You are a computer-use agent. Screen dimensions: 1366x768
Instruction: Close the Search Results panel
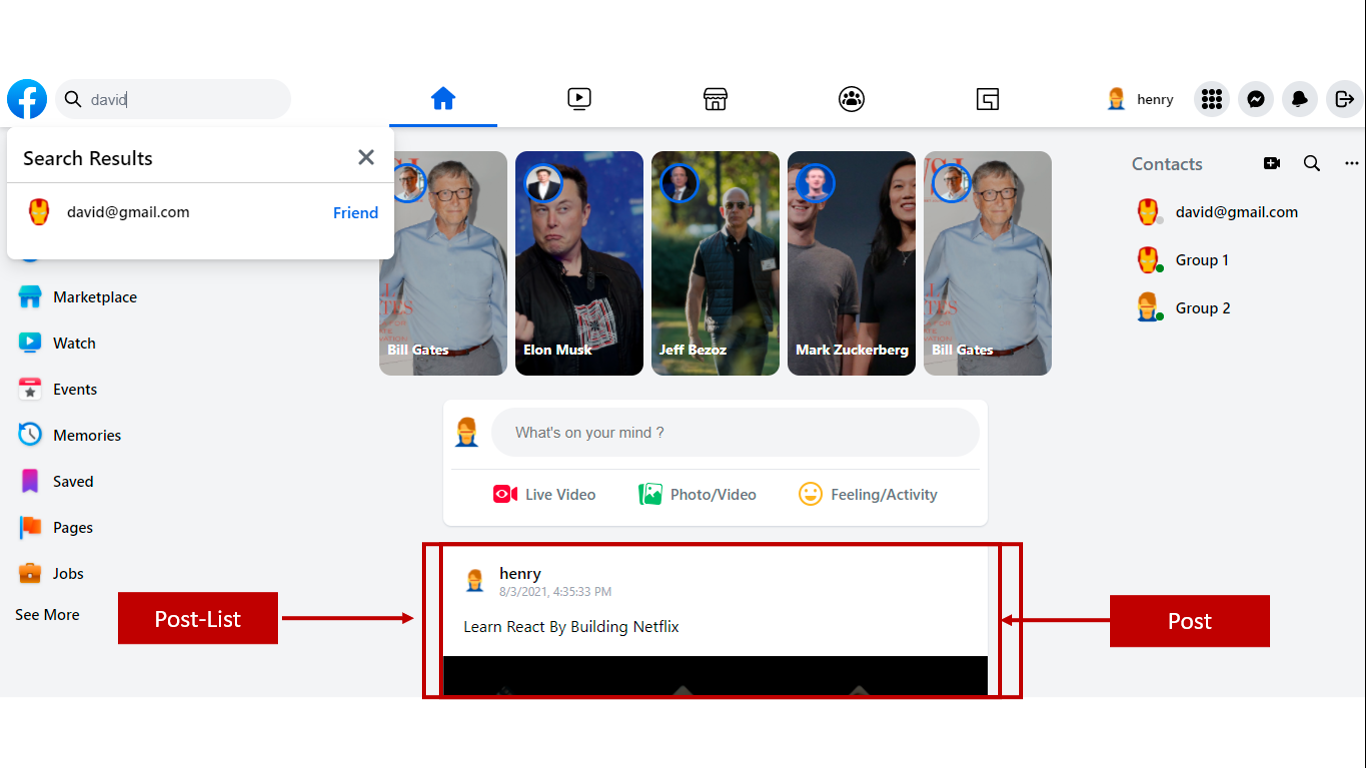coord(366,157)
